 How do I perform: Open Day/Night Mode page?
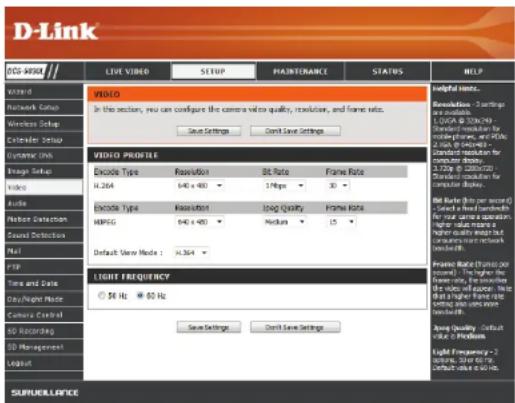click(44, 299)
